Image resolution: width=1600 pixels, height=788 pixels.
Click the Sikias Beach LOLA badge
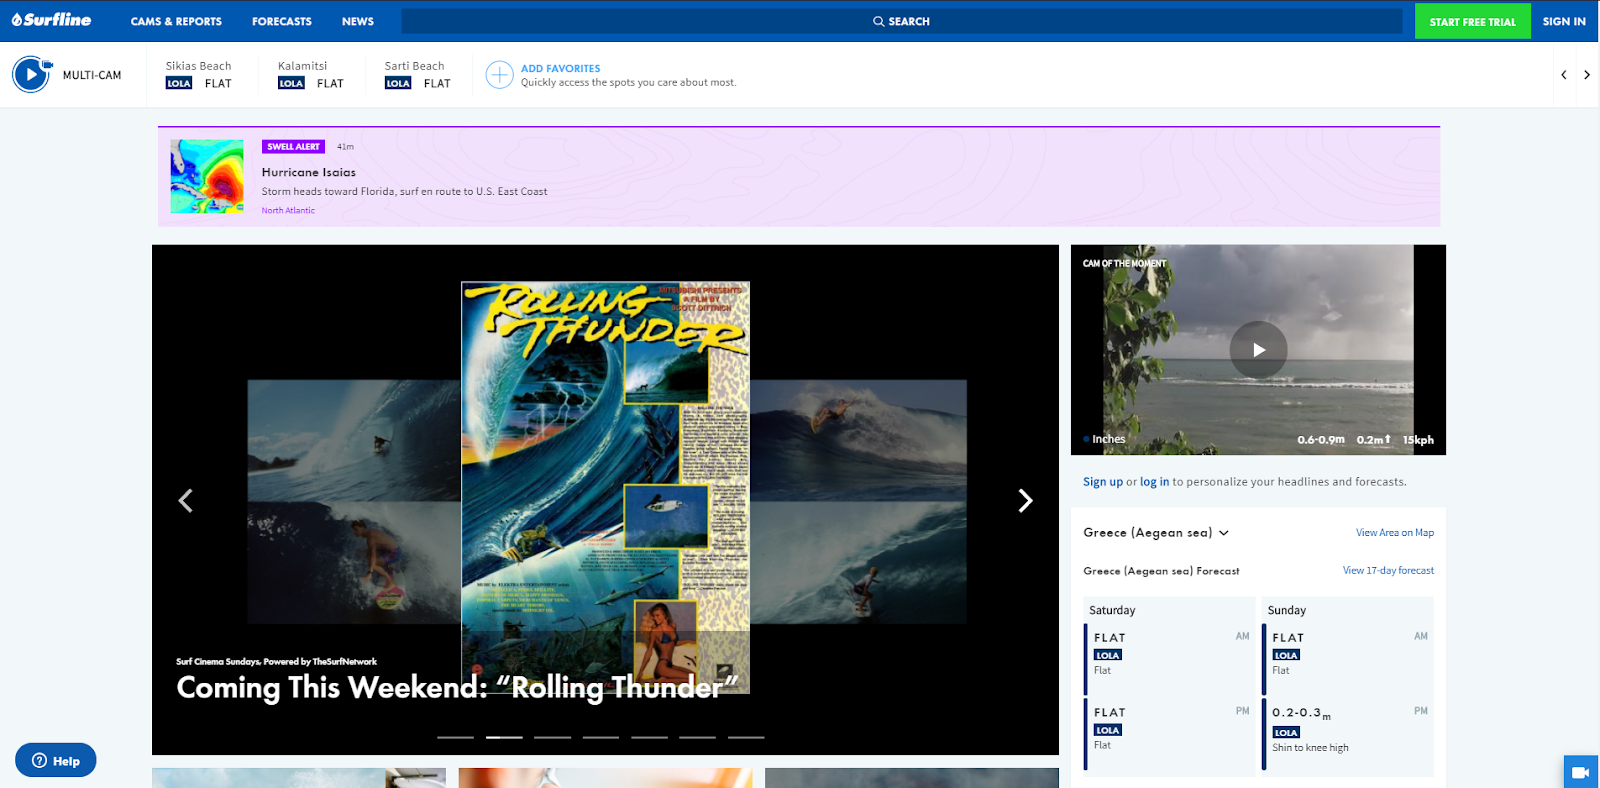tap(179, 84)
